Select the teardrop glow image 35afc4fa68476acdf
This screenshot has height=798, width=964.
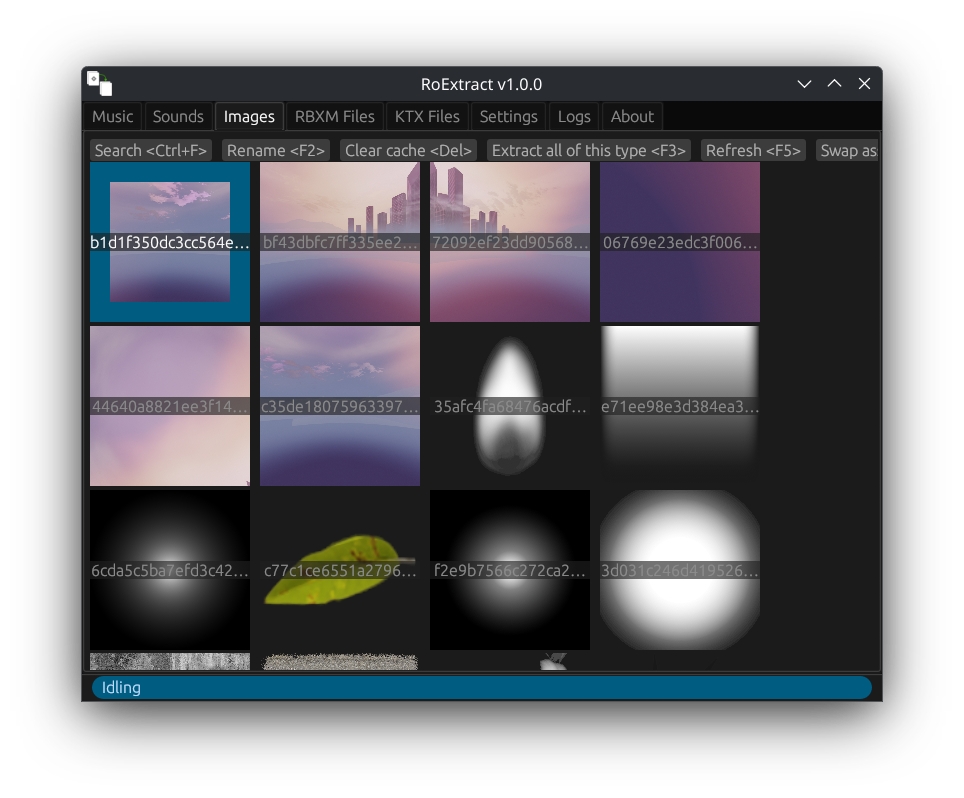(510, 406)
